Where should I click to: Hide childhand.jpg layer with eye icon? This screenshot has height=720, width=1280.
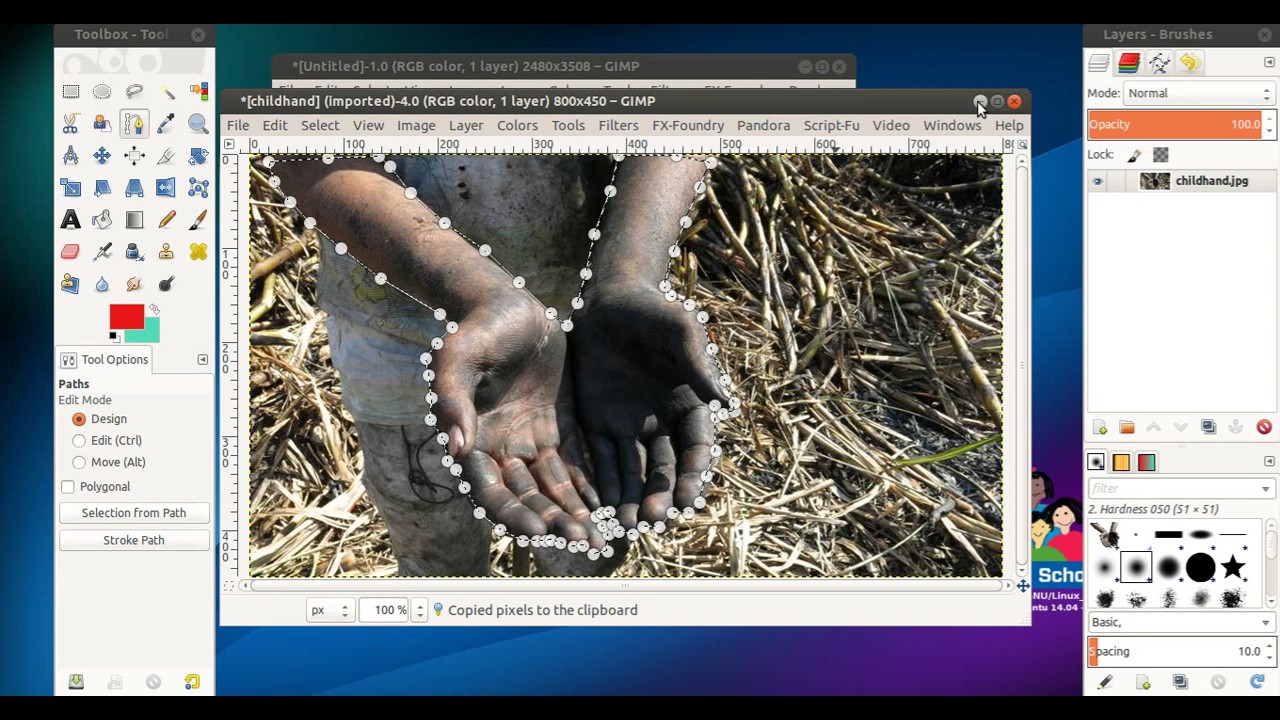coord(1098,181)
